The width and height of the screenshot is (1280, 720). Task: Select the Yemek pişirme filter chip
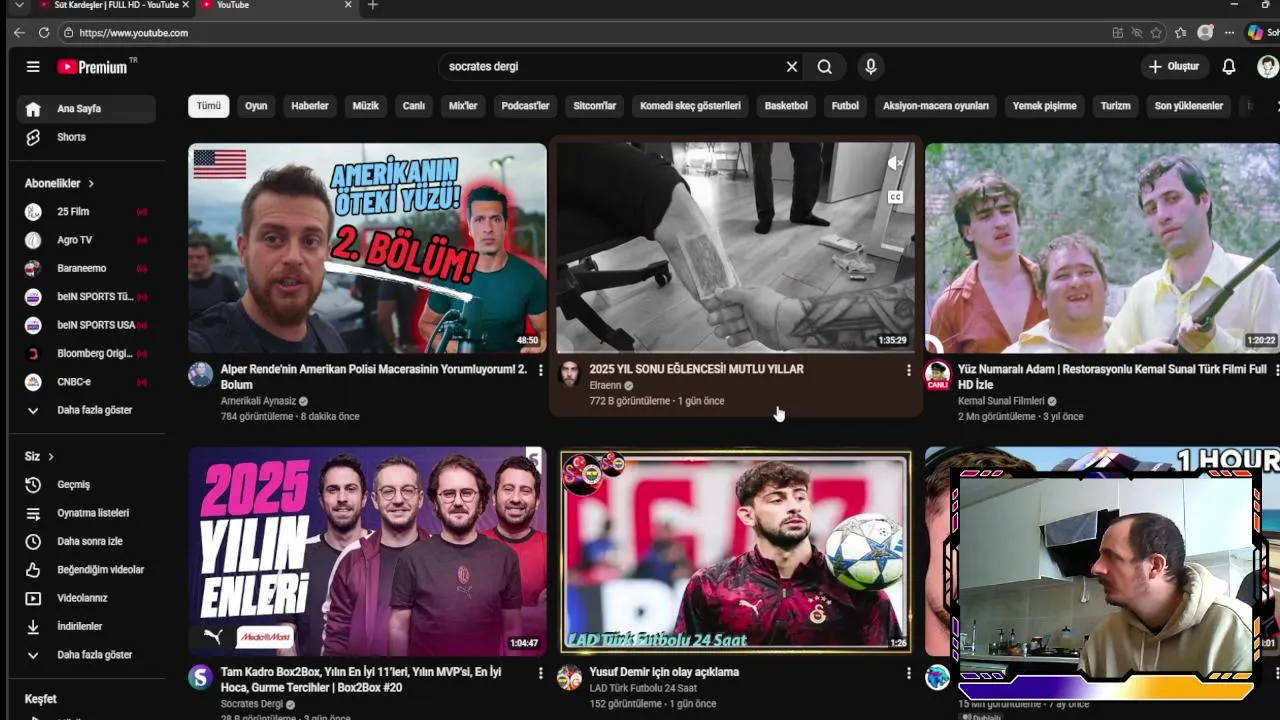1045,106
